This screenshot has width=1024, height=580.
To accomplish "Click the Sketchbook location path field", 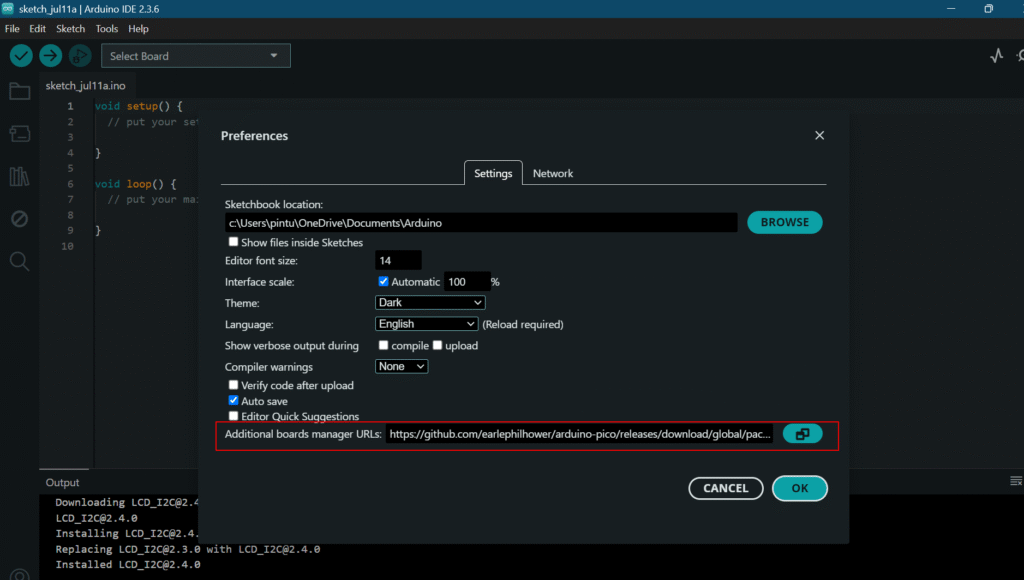I will (x=481, y=223).
